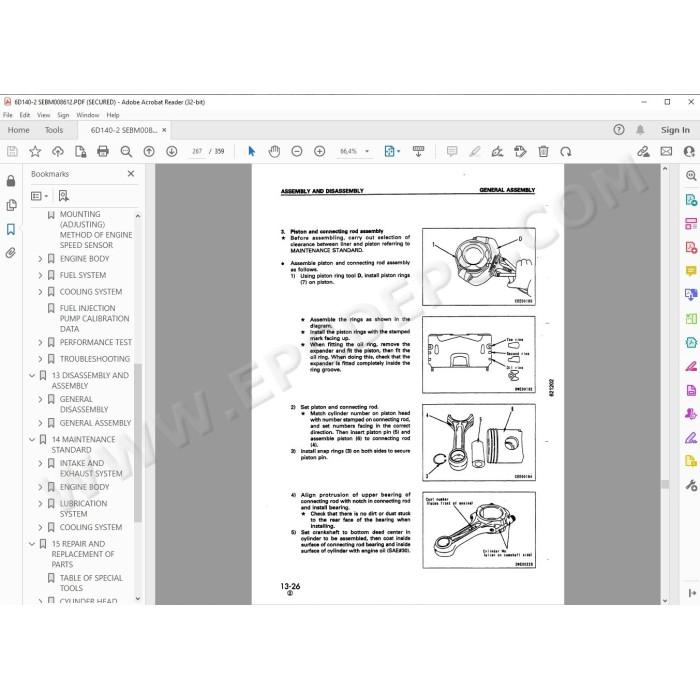Open the Comment tool in right pane
The image size is (700, 700).
point(691,271)
